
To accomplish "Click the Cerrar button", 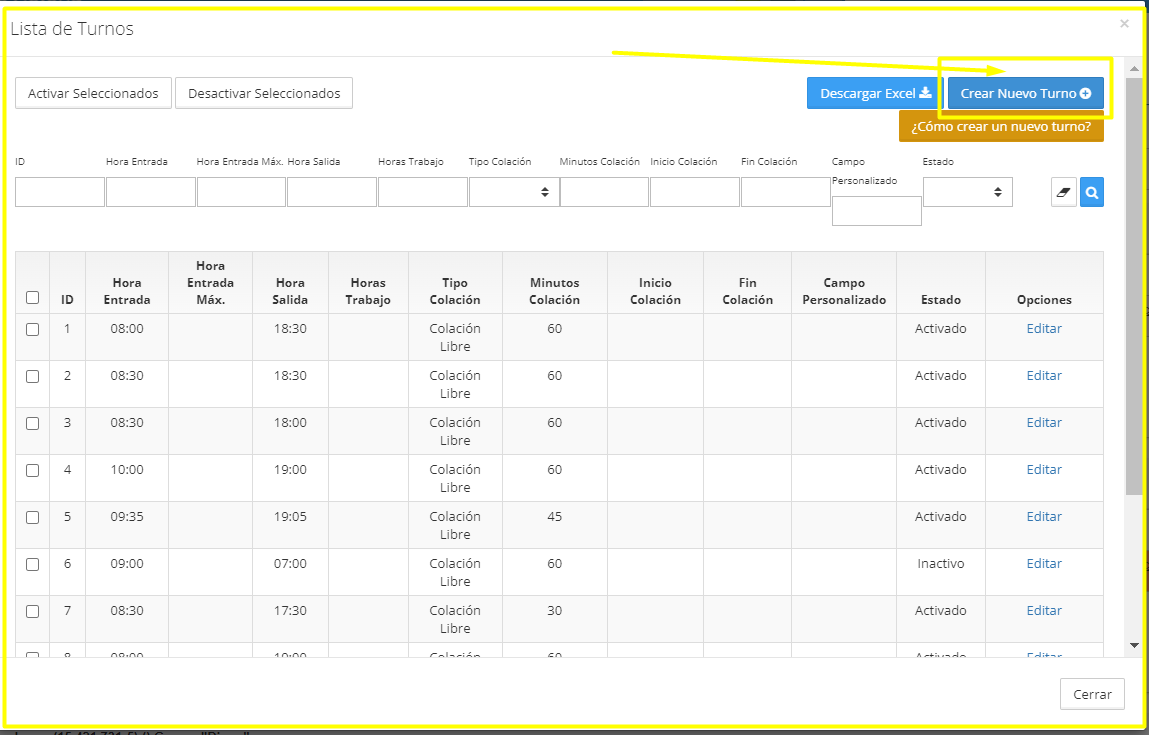I will 1092,694.
